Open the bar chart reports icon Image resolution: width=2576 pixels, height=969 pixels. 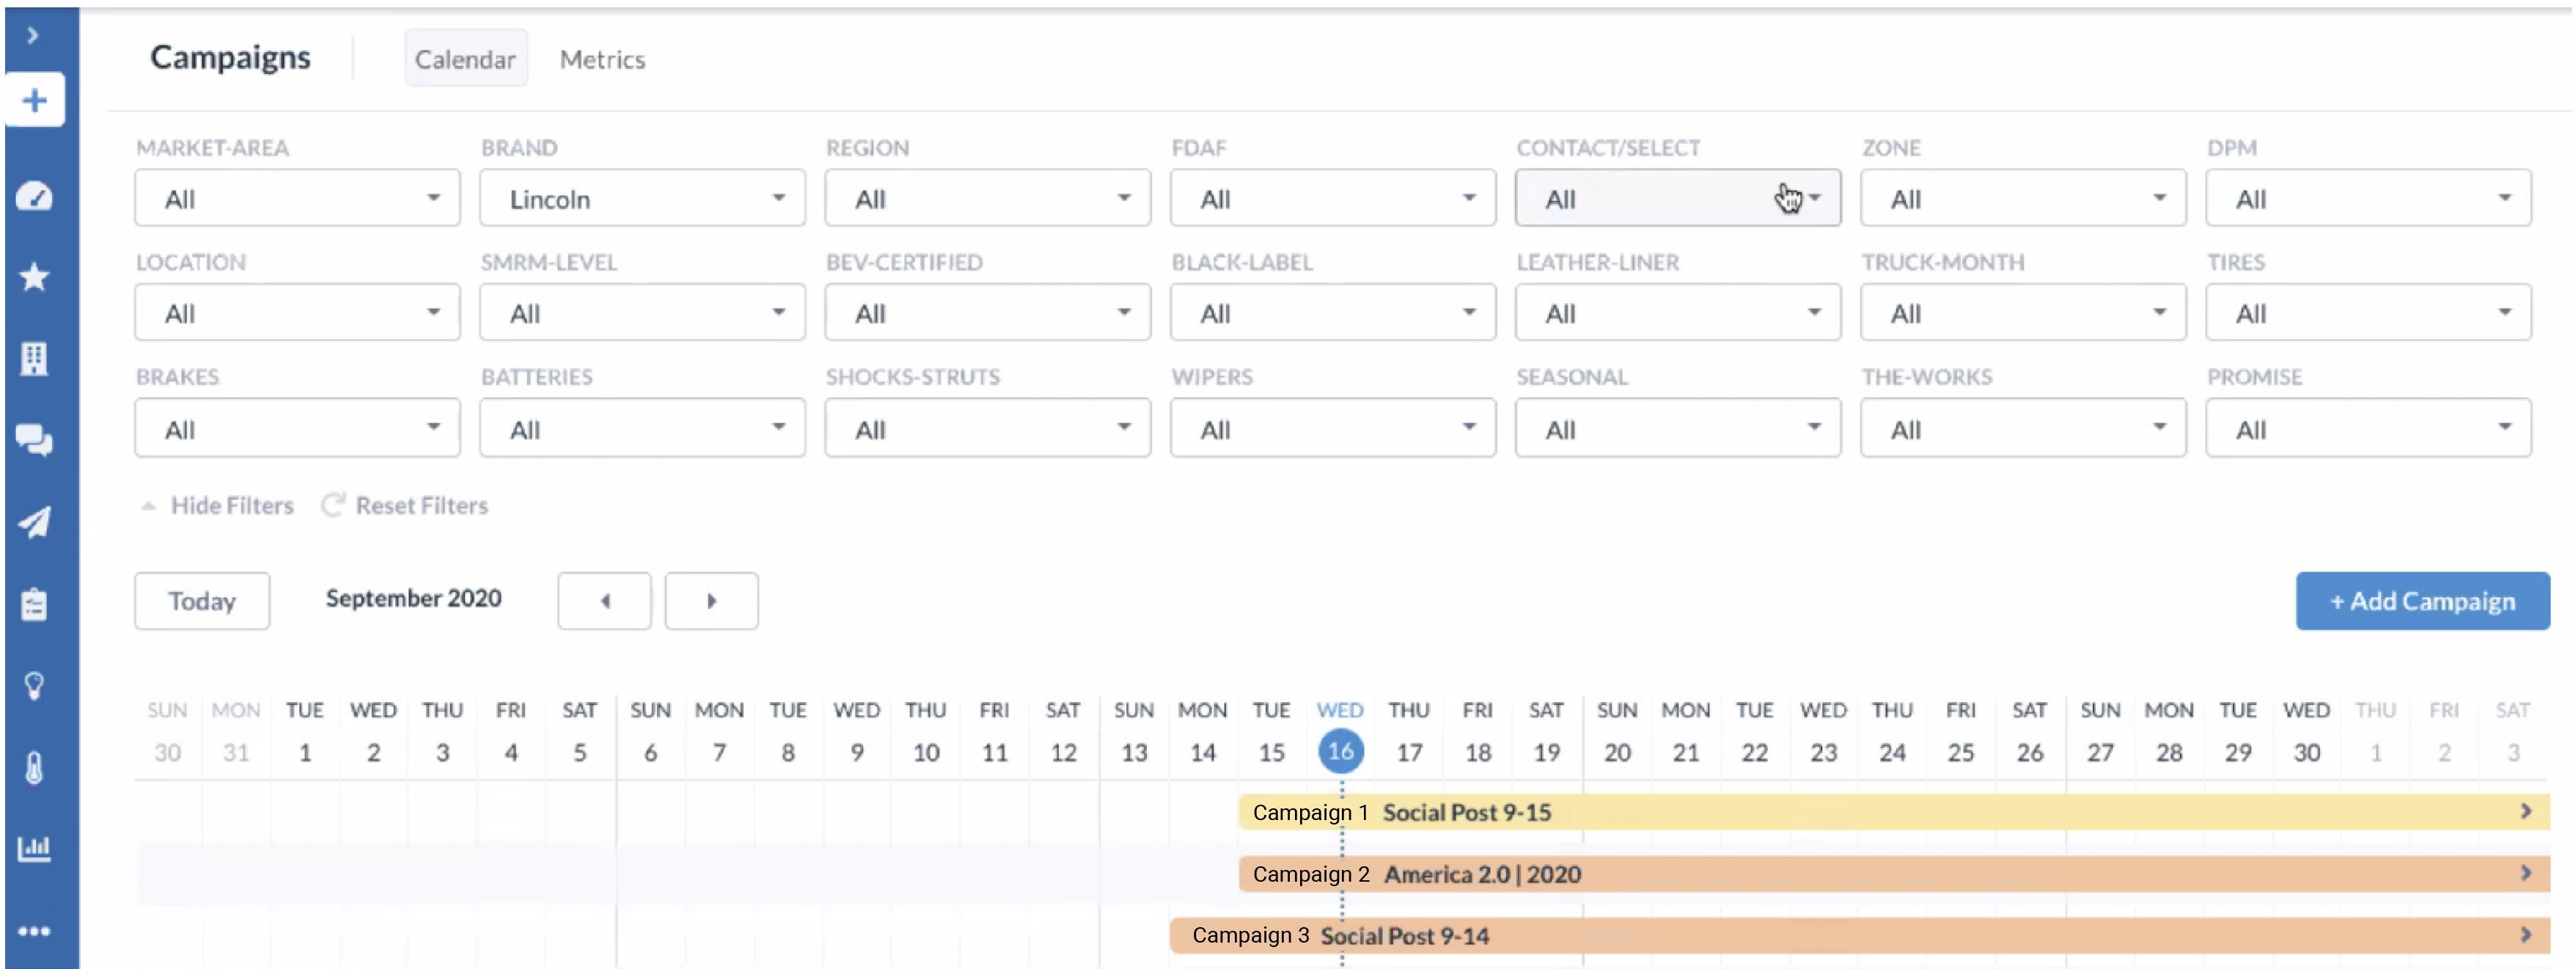(35, 849)
